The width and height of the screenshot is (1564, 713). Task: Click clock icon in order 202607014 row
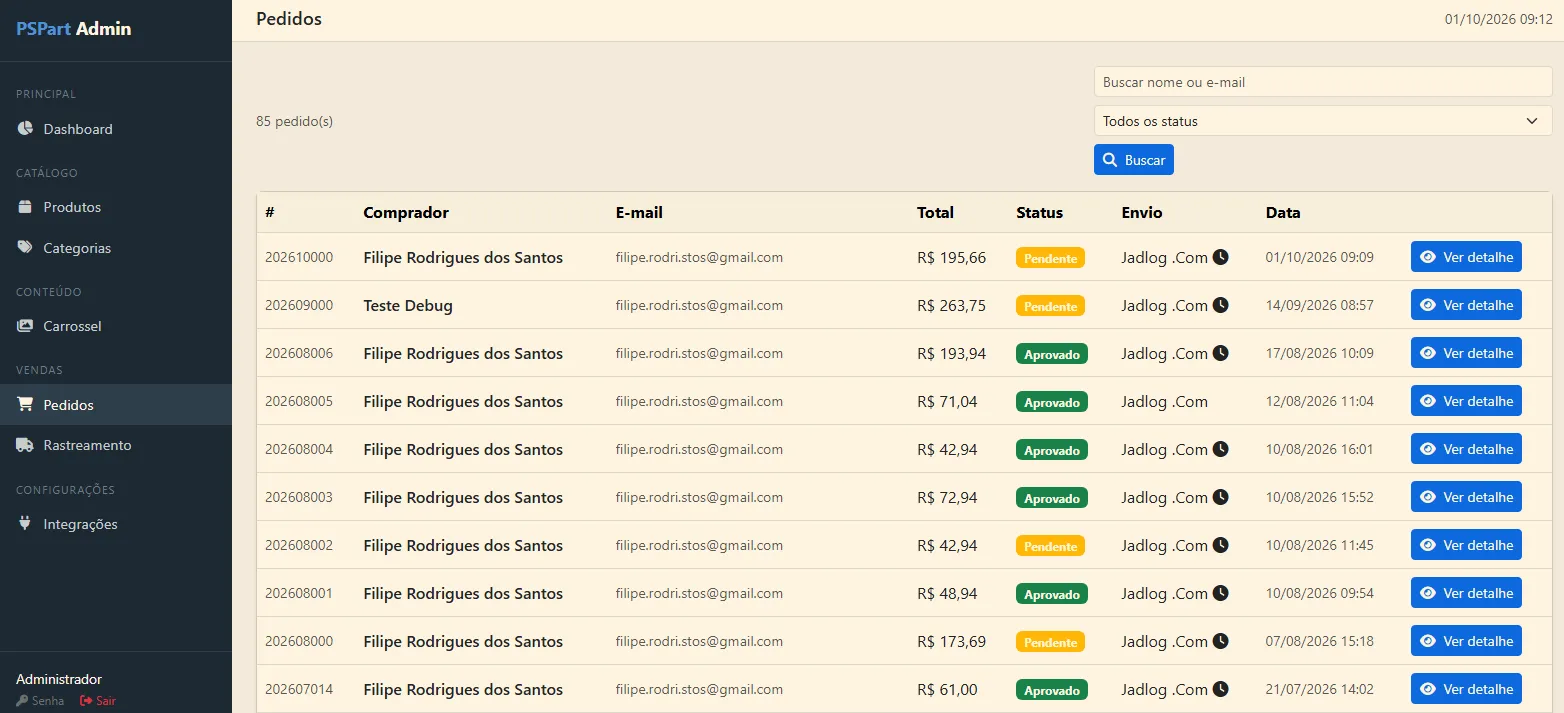pyautogui.click(x=1220, y=689)
